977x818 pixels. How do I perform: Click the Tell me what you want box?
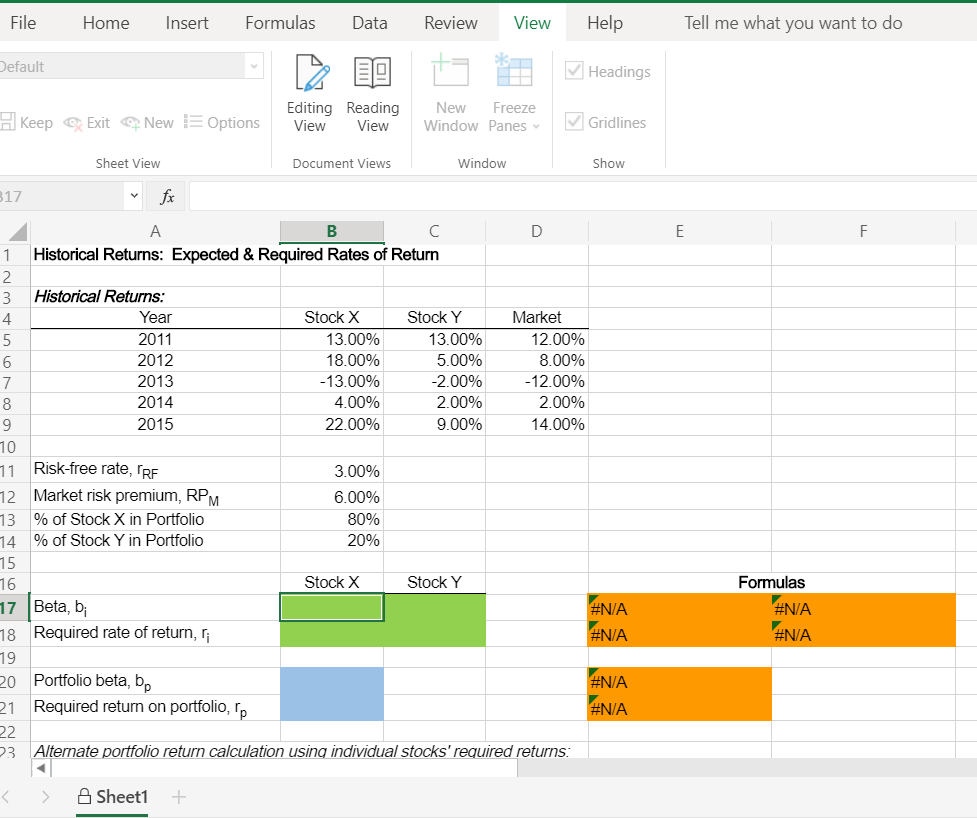[790, 22]
